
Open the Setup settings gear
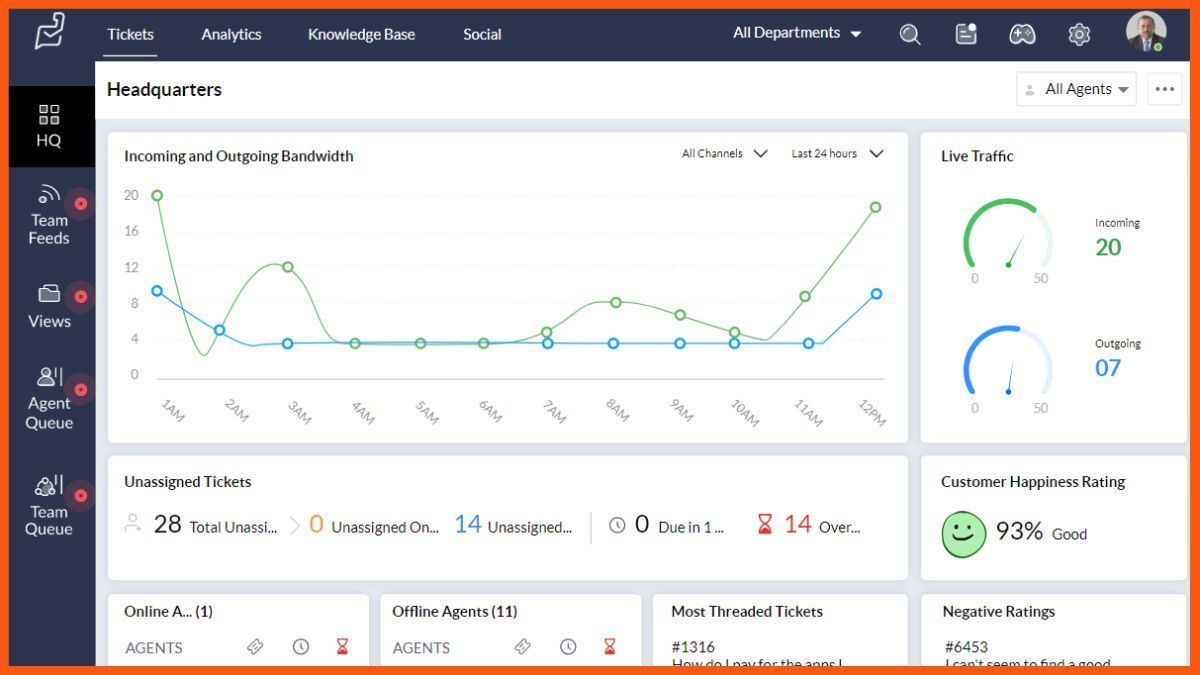click(1079, 33)
